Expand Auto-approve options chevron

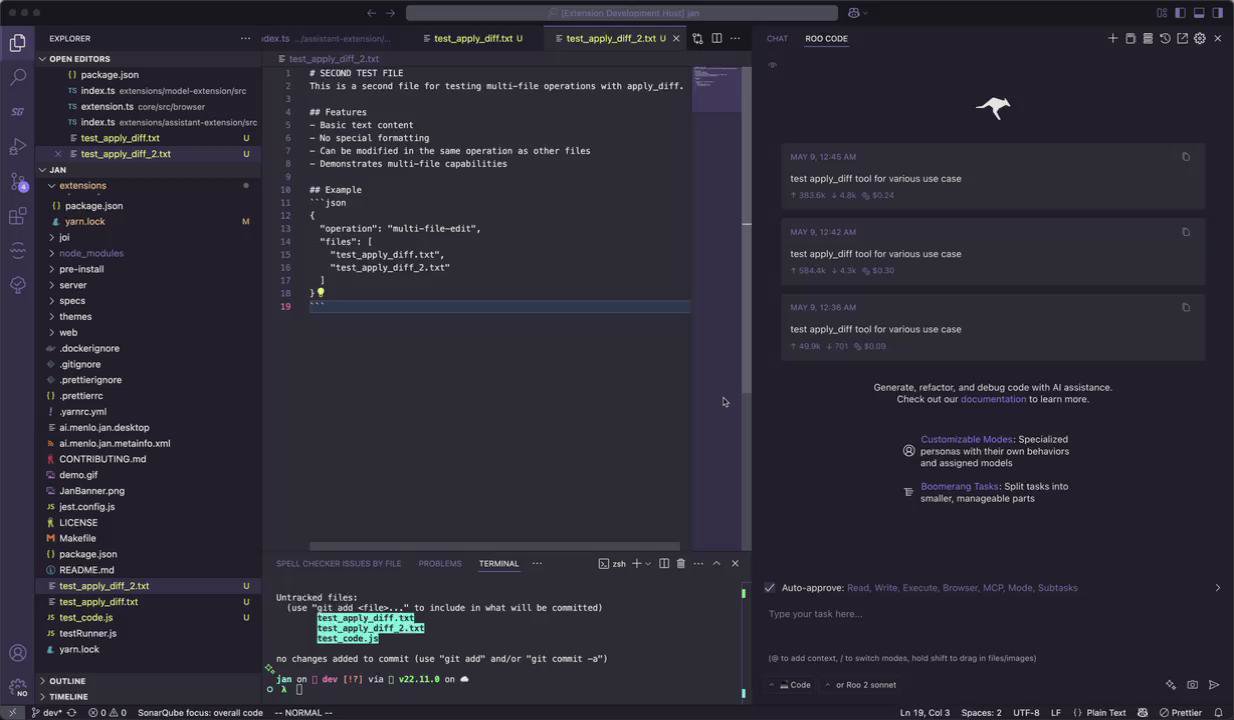1217,588
